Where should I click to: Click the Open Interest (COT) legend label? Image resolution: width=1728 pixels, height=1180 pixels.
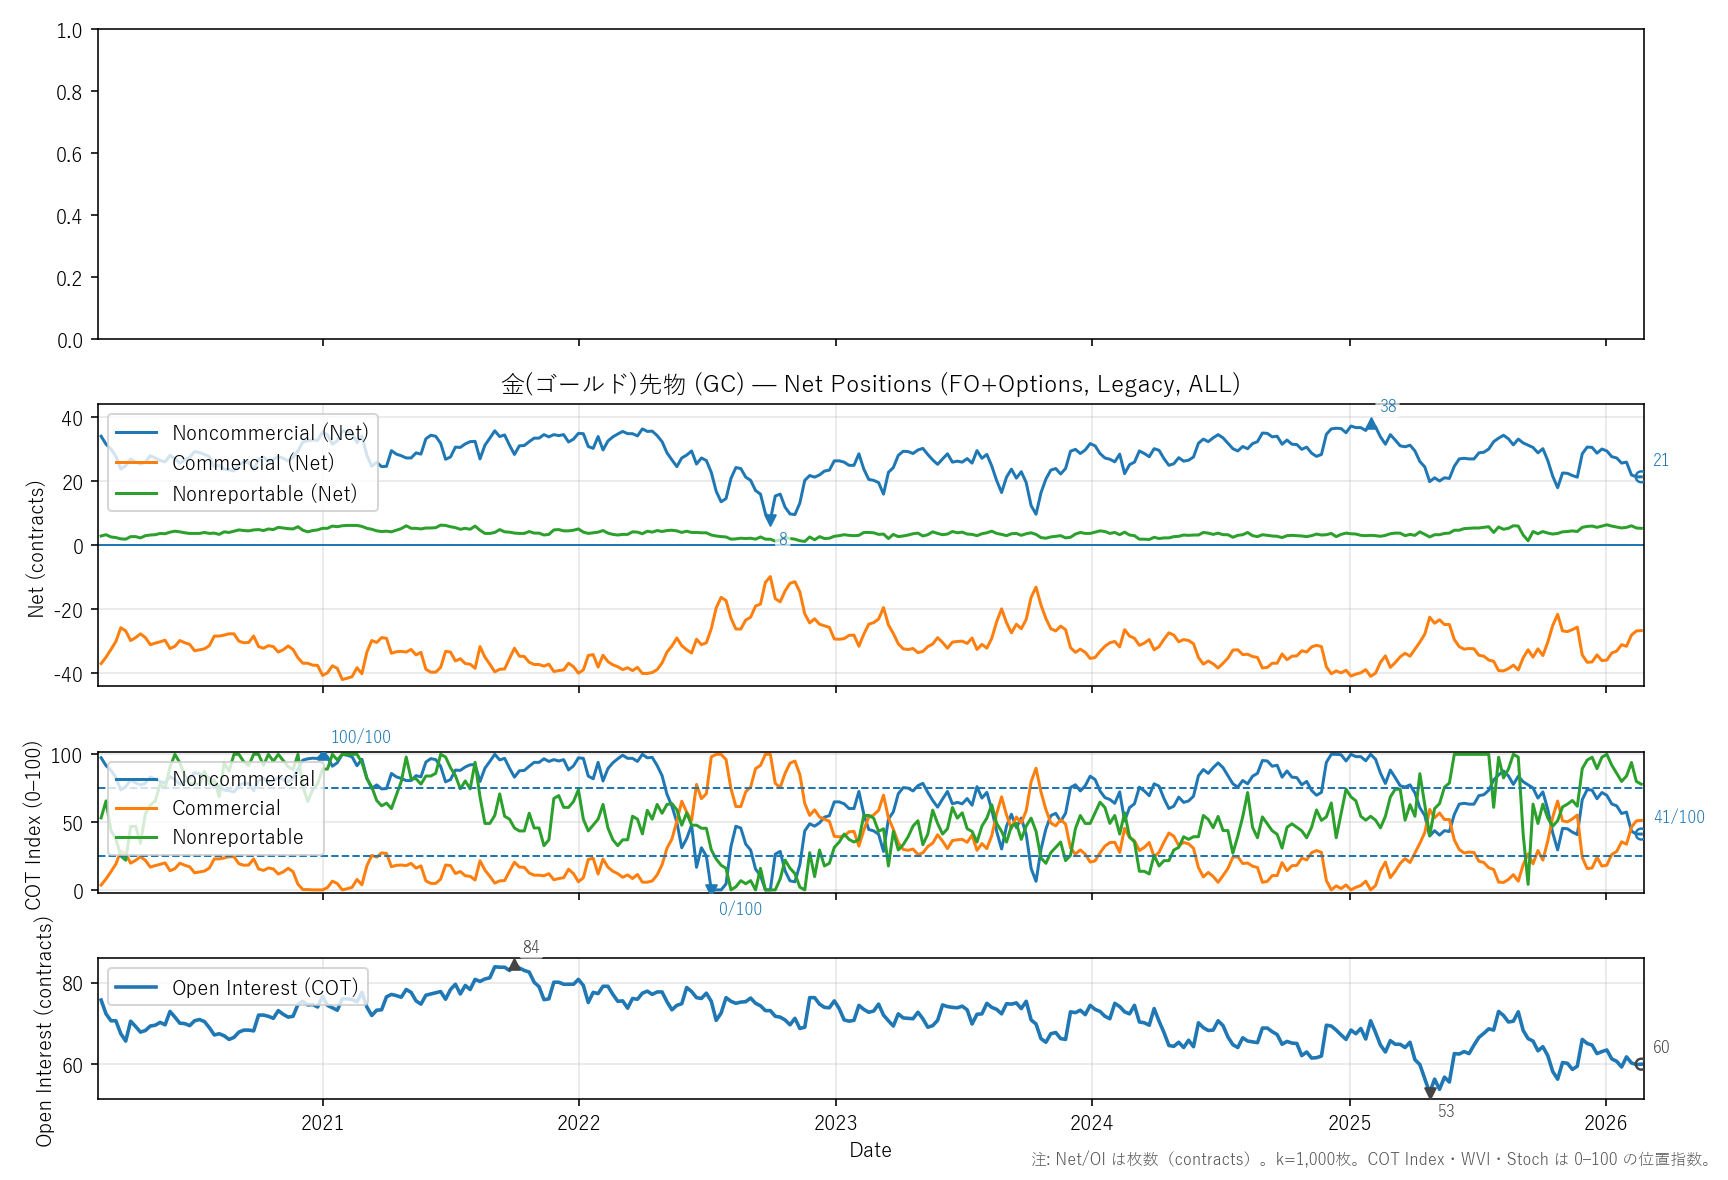(265, 988)
